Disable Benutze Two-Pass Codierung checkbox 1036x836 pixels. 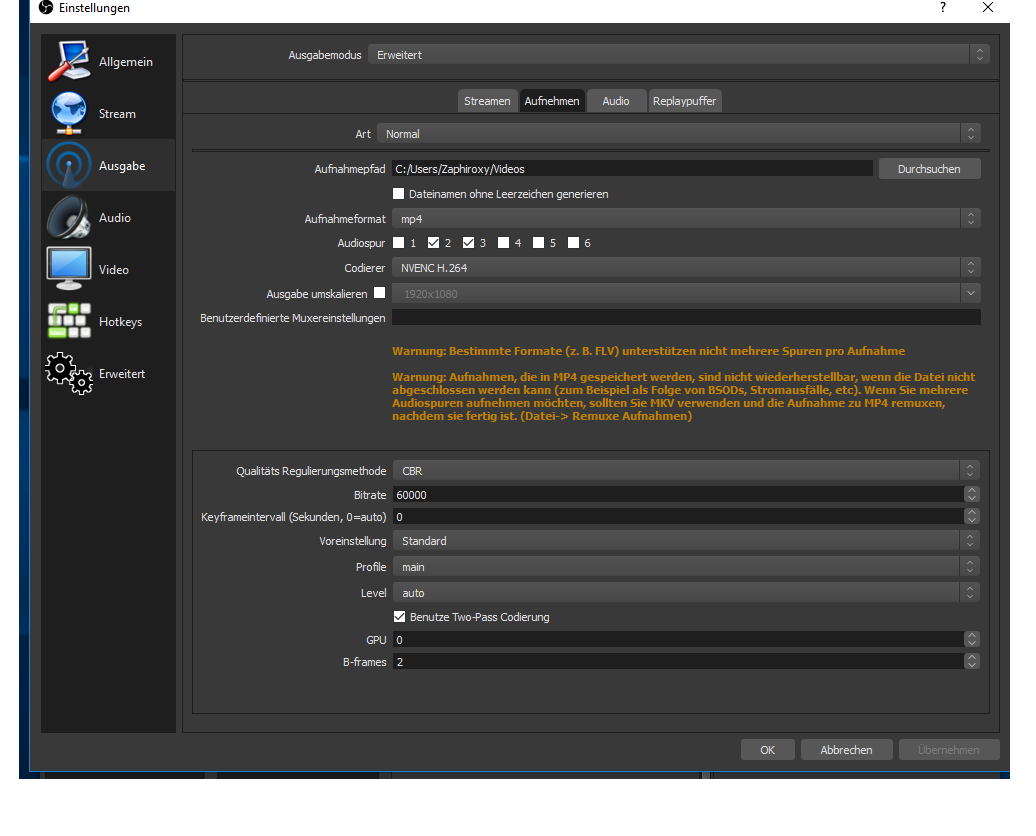tap(400, 617)
